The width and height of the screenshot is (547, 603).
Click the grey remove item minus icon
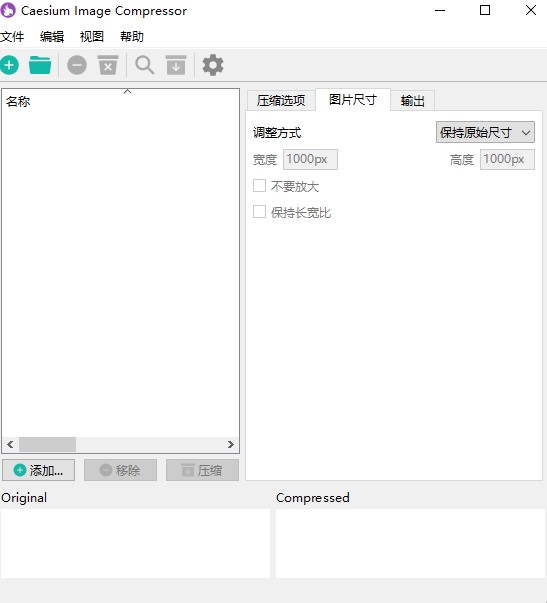point(77,65)
